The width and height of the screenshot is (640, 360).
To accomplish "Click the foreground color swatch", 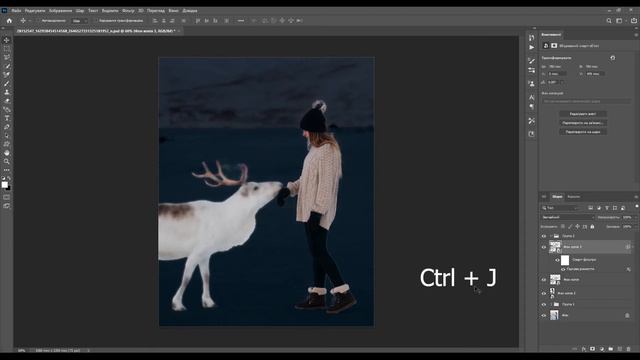I will tap(4, 185).
